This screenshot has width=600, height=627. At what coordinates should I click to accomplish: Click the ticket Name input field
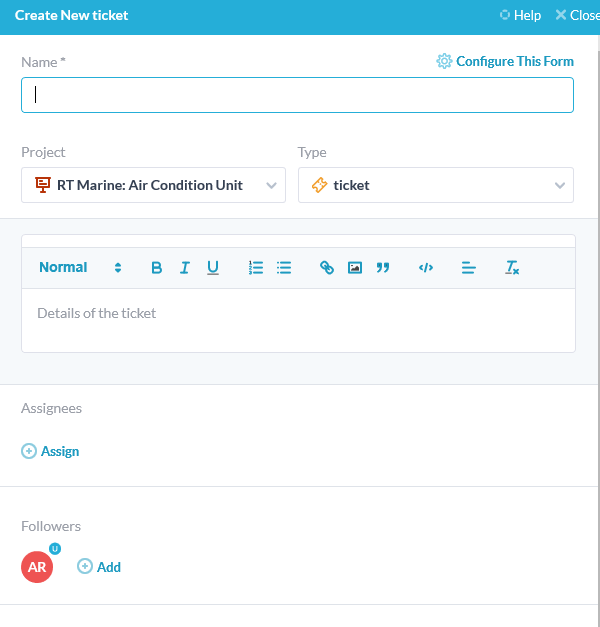pos(297,95)
